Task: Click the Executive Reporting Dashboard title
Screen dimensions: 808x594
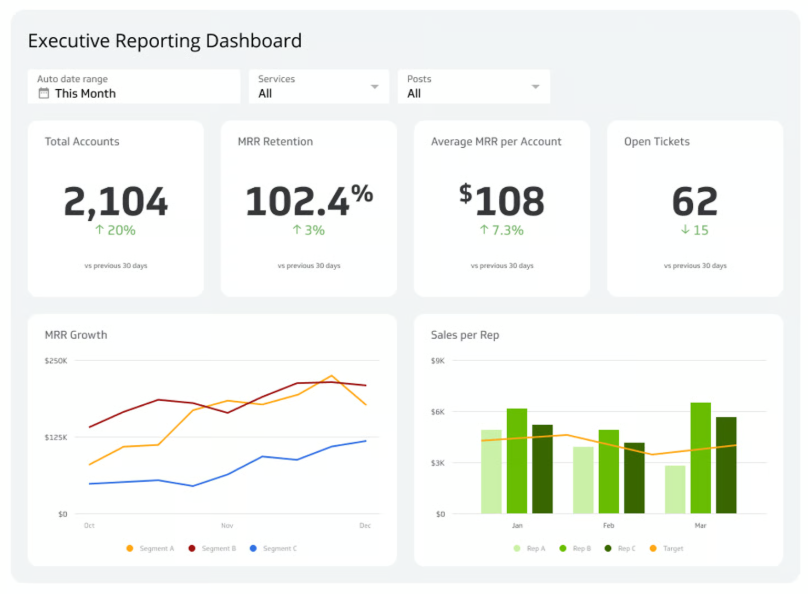Action: 165,41
